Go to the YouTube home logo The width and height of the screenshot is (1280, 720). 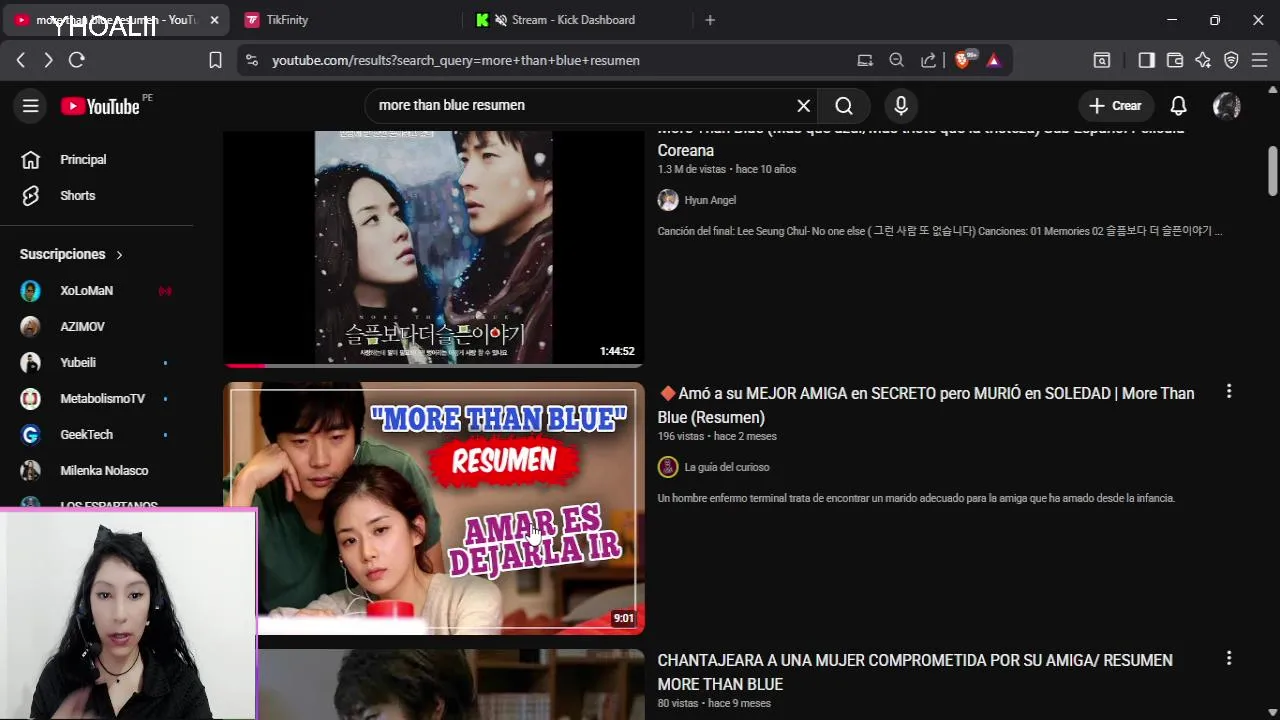tap(100, 106)
